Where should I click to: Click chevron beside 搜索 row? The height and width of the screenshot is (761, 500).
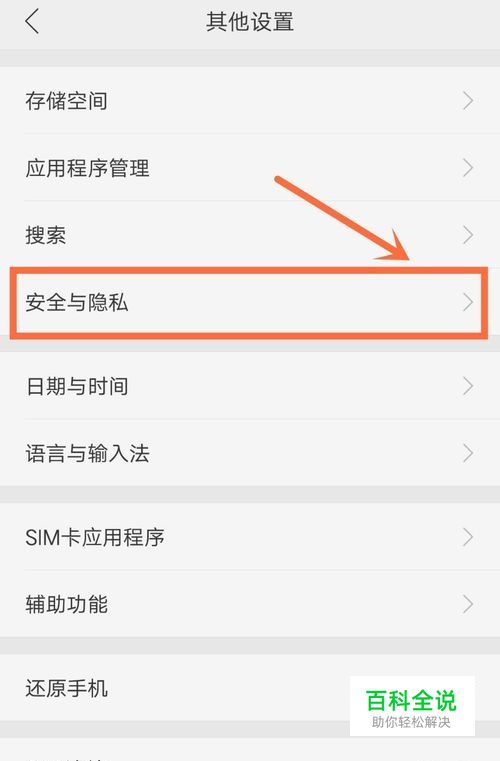pos(467,235)
